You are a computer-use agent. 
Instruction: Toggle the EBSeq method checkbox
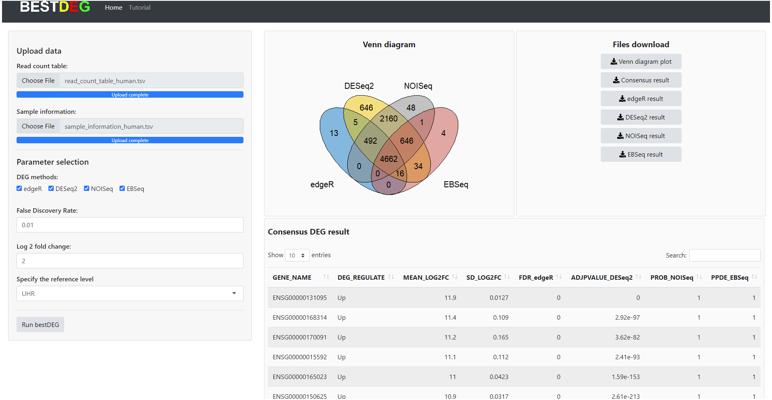coord(123,188)
